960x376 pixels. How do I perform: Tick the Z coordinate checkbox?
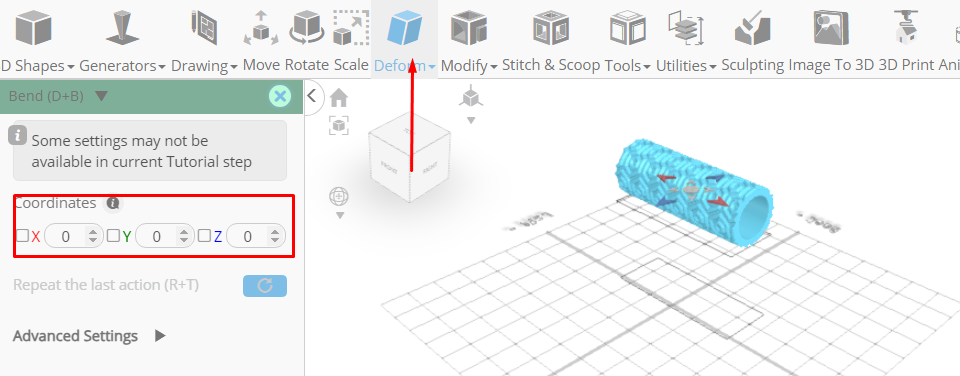204,235
